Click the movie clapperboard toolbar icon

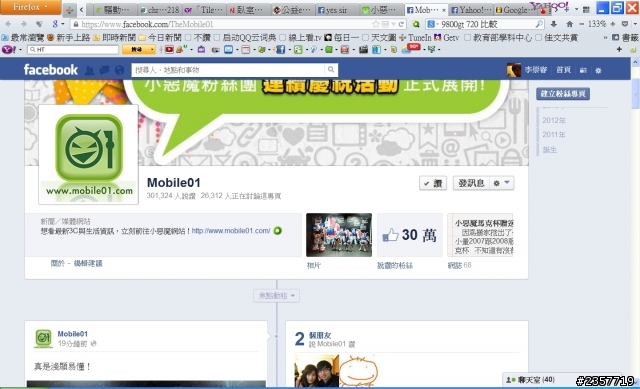pyautogui.click(x=363, y=50)
